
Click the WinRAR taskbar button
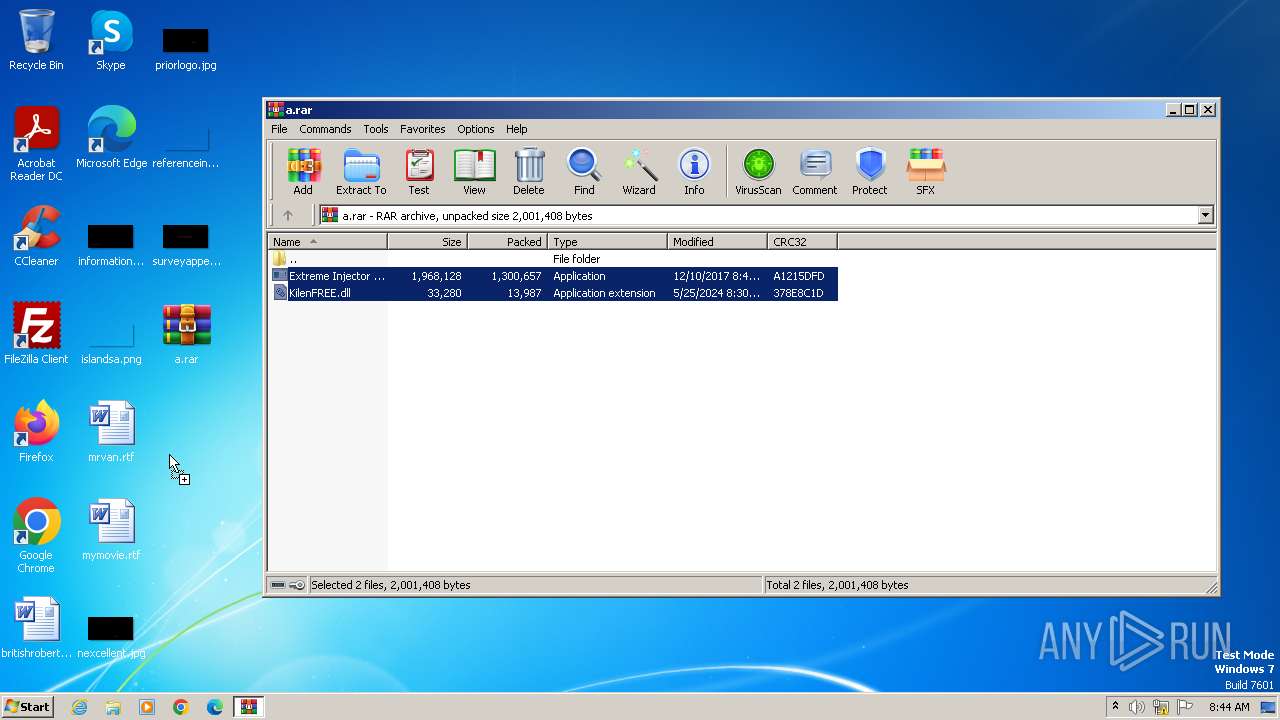(249, 707)
